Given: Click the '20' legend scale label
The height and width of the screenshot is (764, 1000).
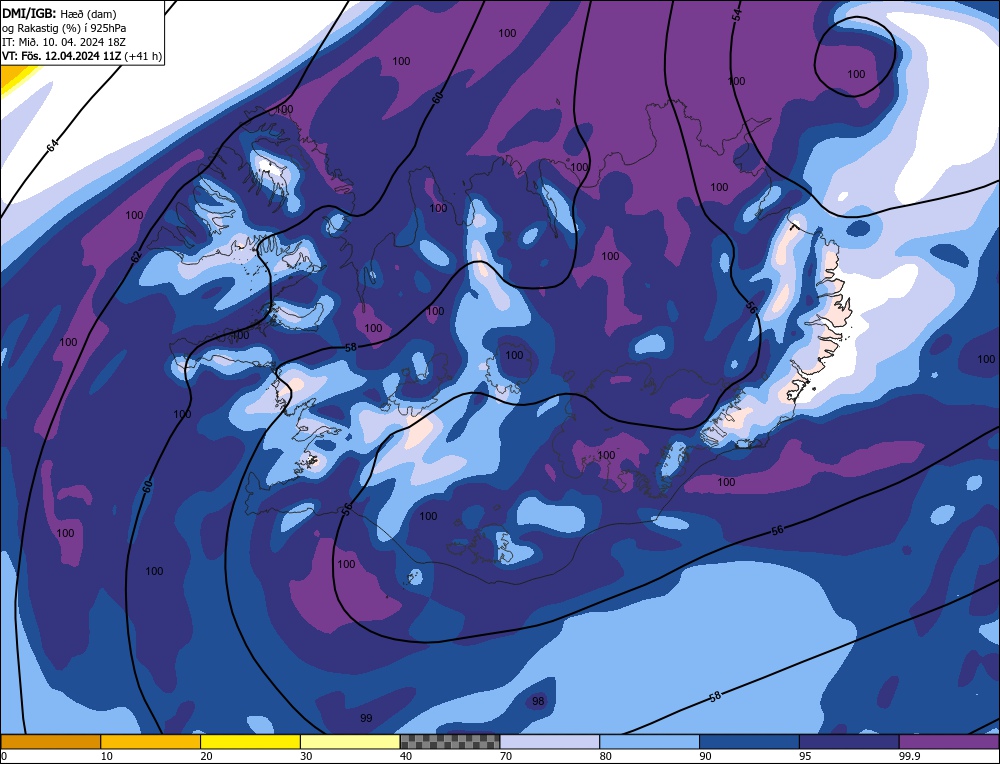Looking at the screenshot, I should coord(207,756).
